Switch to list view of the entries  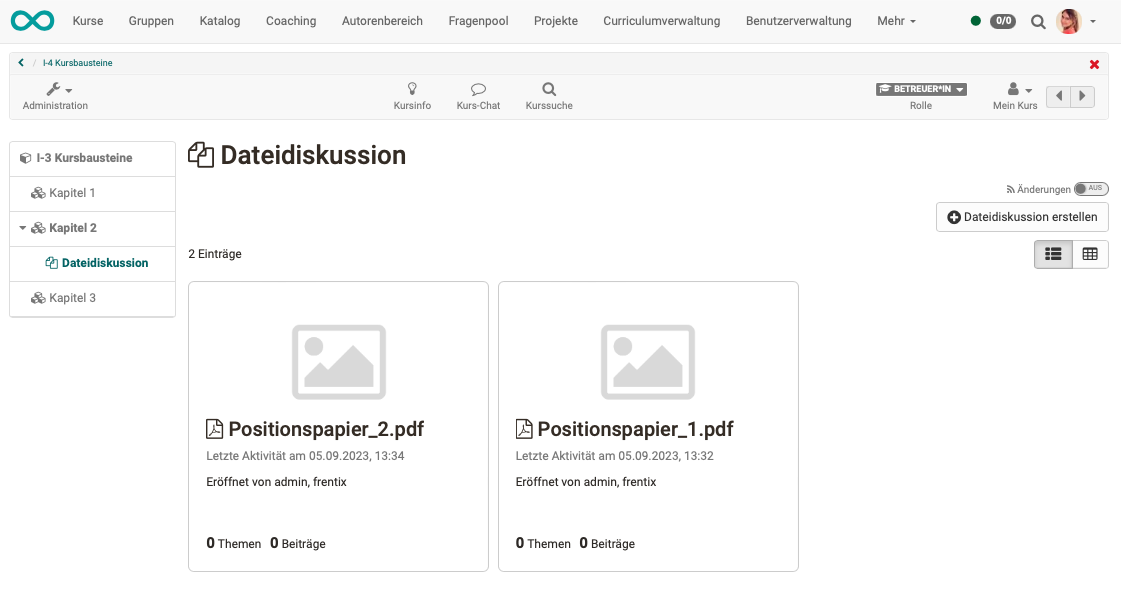(x=1052, y=254)
